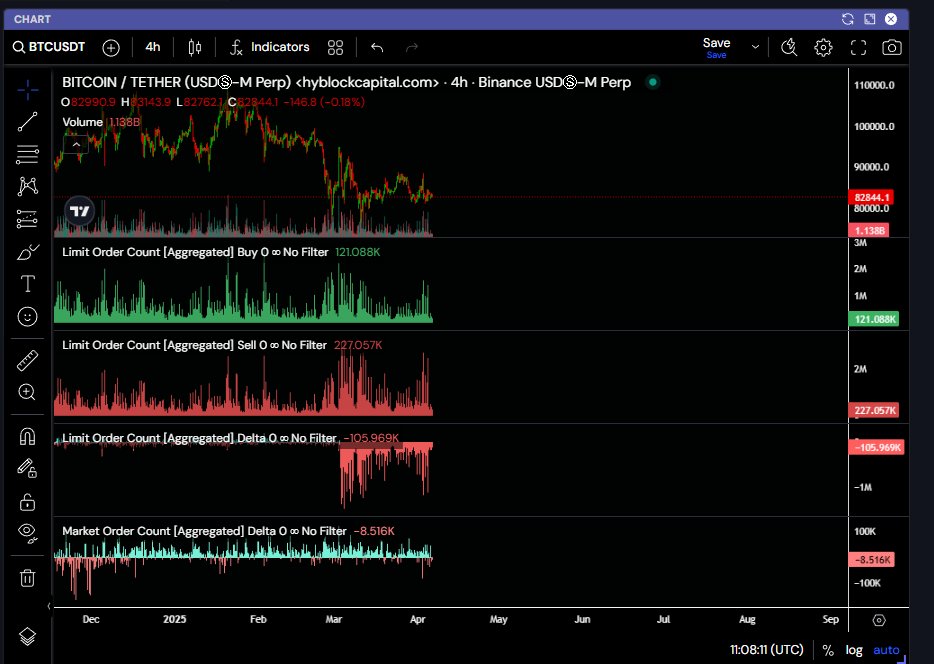
Task: Click the -8.516K market delta axis label
Action: 871,560
